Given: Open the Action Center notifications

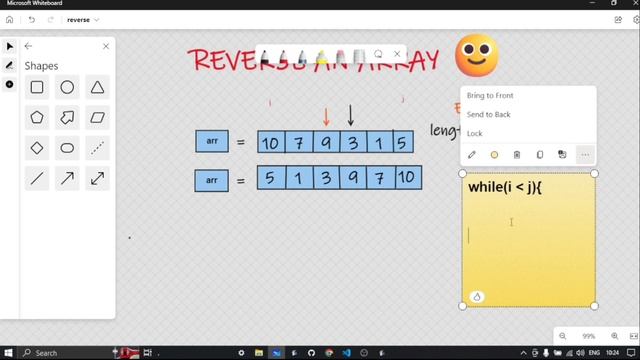Looking at the screenshot, I should pos(631,353).
